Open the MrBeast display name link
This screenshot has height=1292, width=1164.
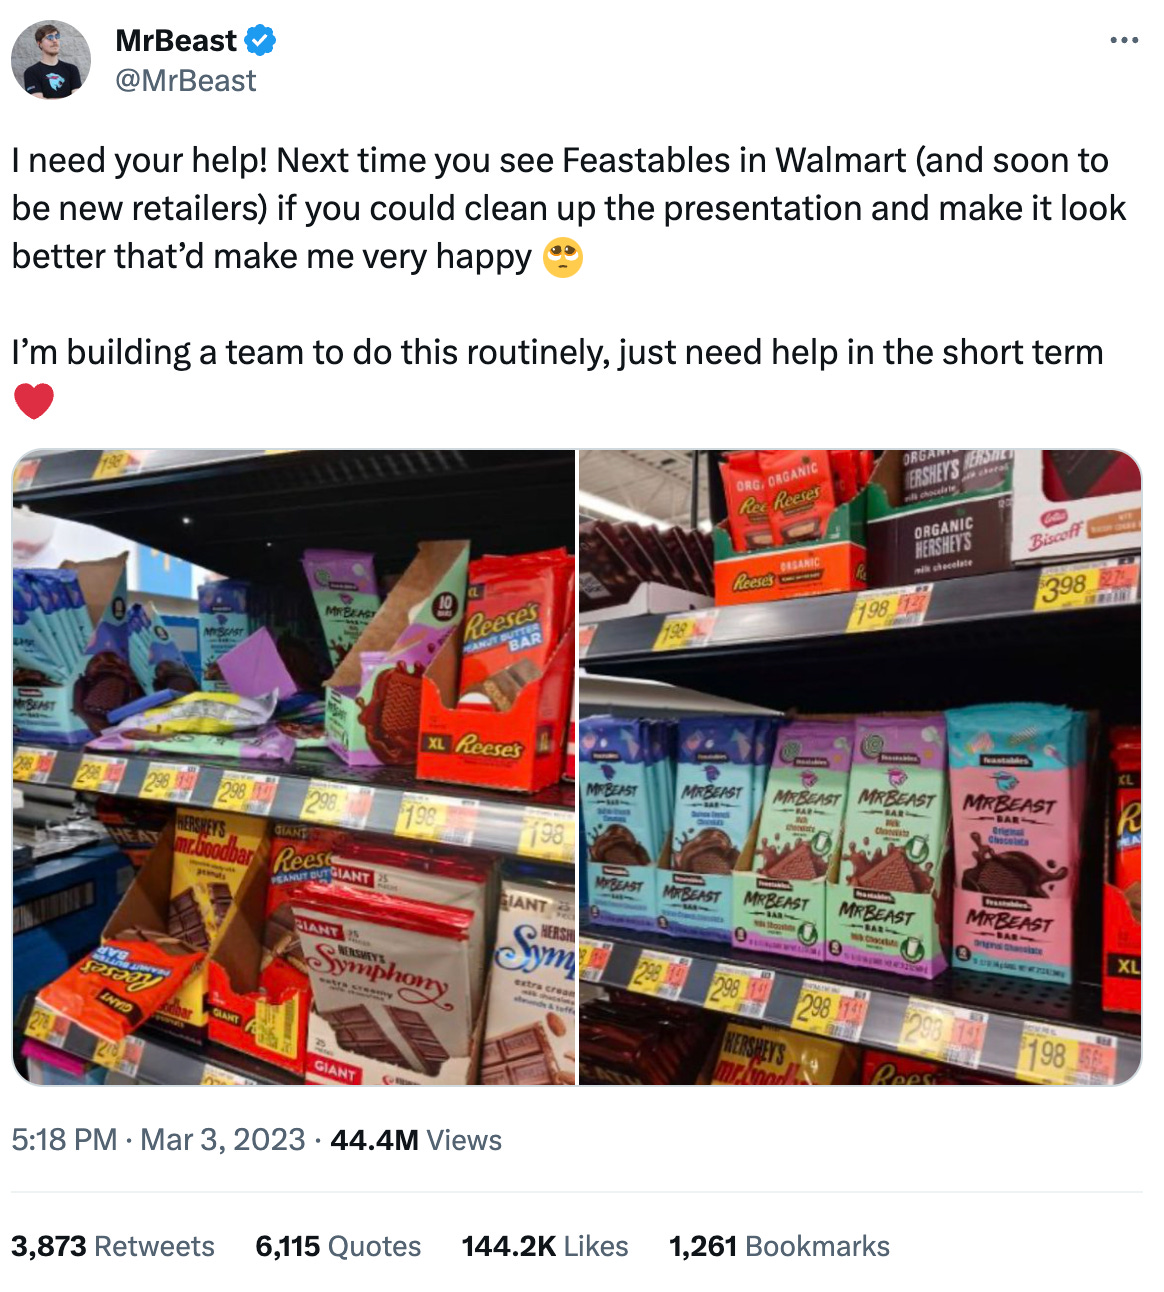tap(176, 41)
